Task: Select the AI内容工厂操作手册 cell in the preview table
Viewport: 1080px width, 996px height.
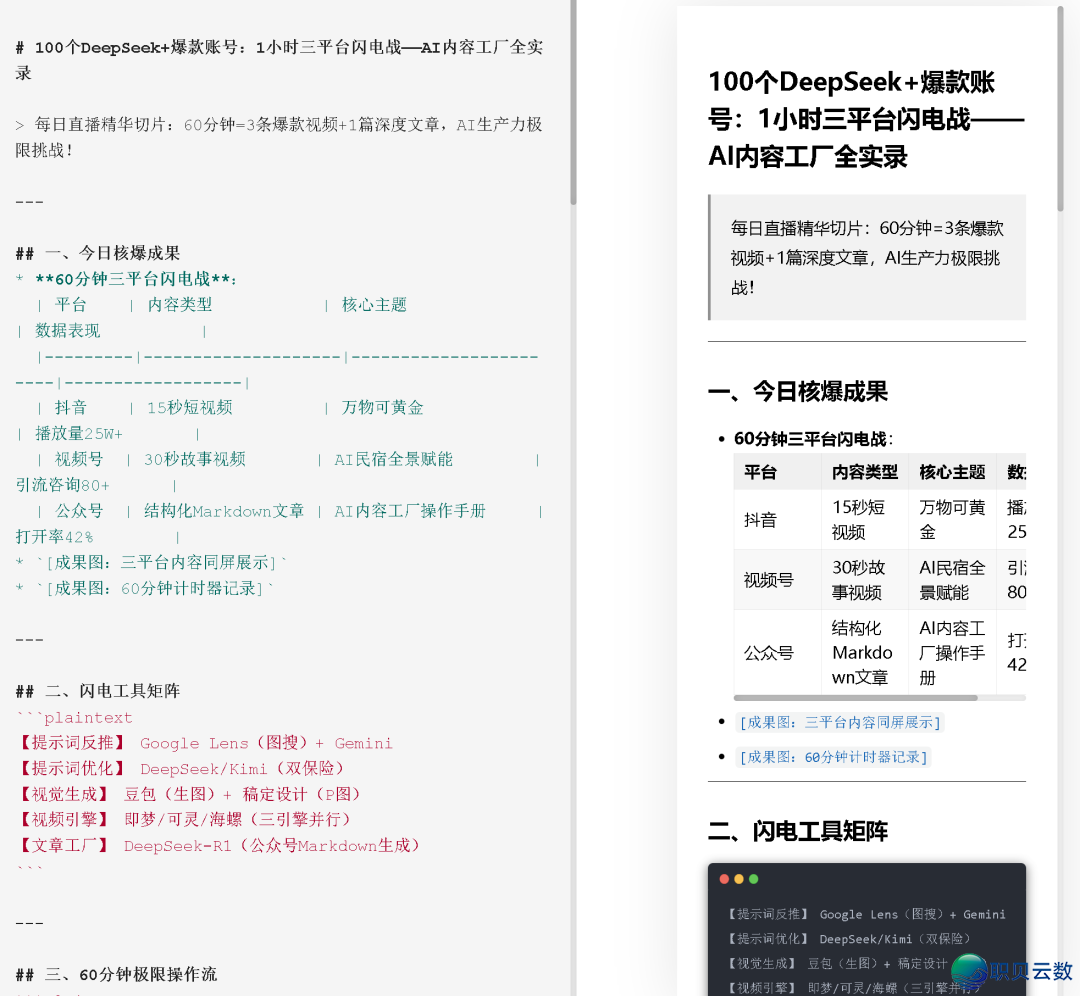Action: pyautogui.click(x=953, y=652)
